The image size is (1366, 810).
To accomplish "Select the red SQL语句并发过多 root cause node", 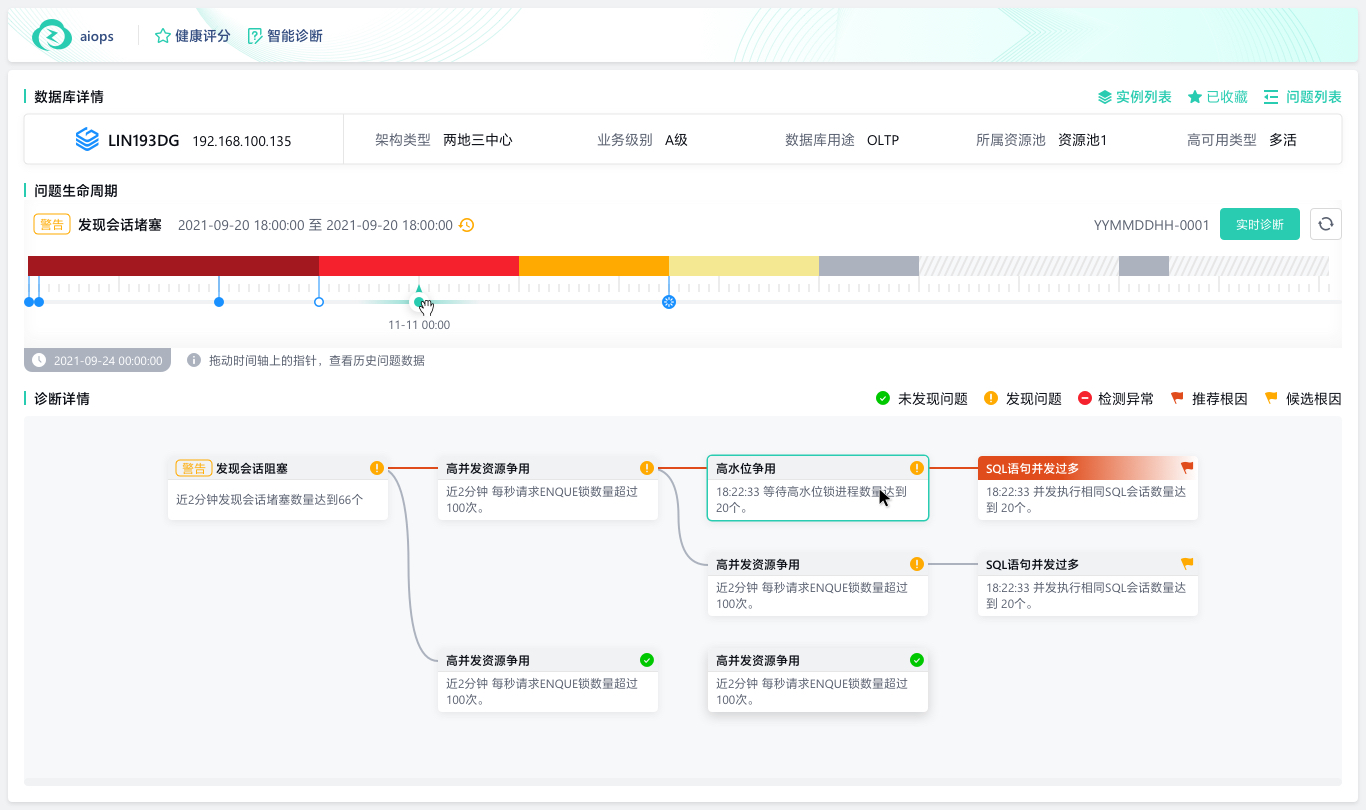I will [1088, 488].
